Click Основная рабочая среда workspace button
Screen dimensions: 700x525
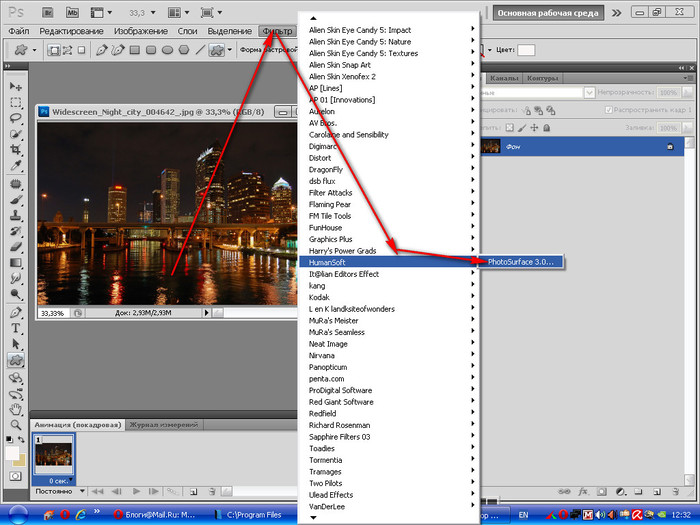coord(548,13)
